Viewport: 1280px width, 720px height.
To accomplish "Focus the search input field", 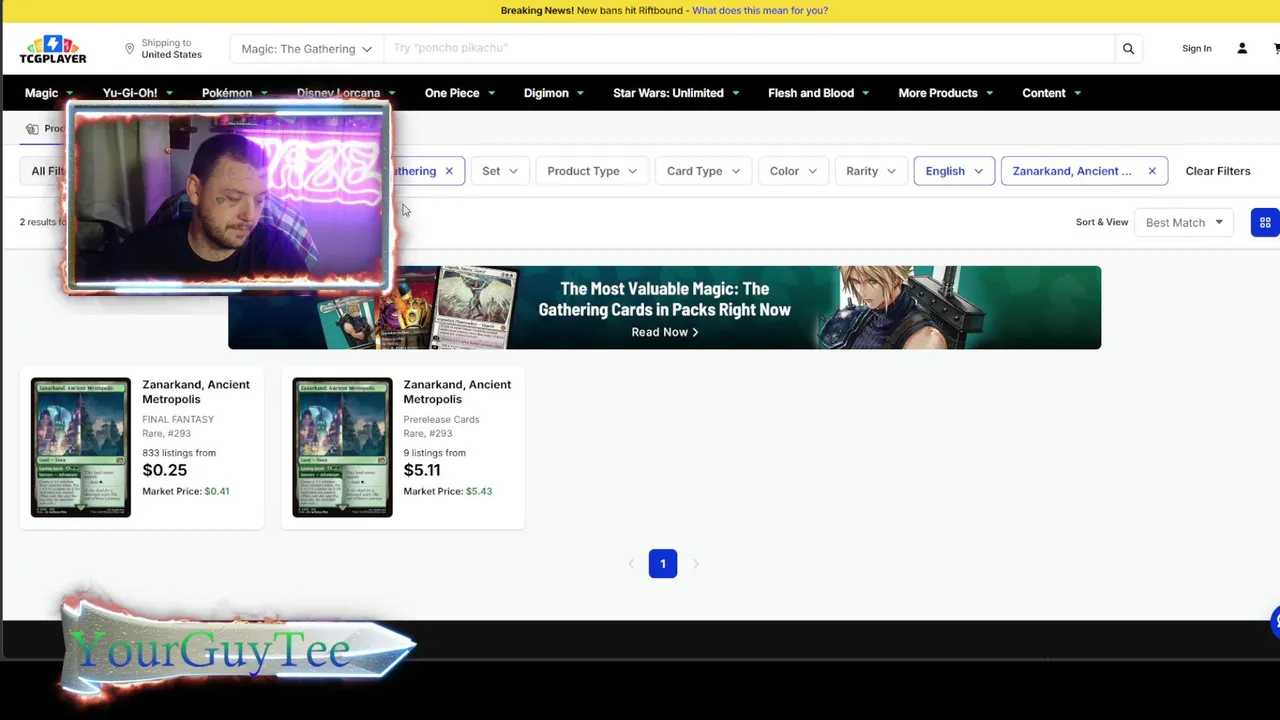I will (x=748, y=49).
